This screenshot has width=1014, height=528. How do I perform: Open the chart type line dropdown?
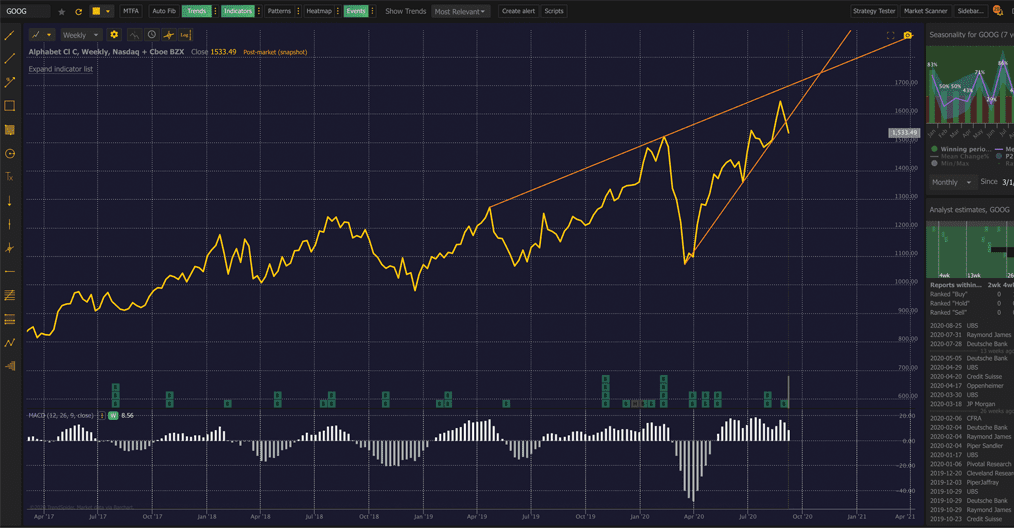pyautogui.click(x=42, y=35)
